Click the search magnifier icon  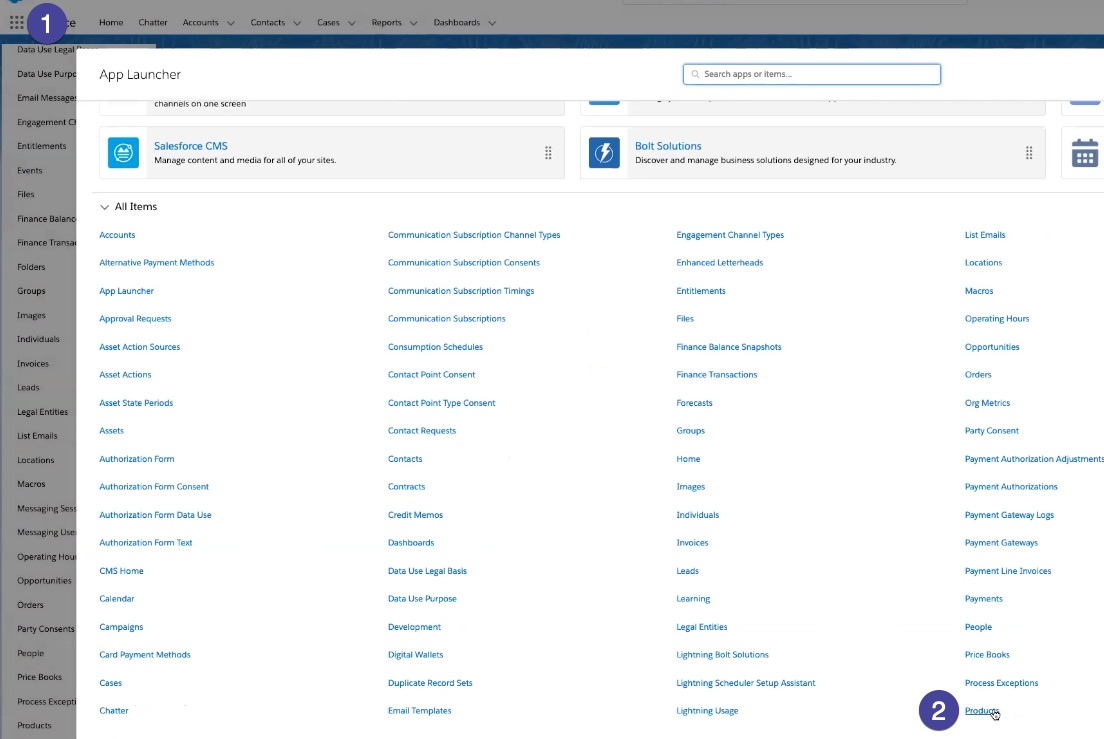[x=696, y=74]
